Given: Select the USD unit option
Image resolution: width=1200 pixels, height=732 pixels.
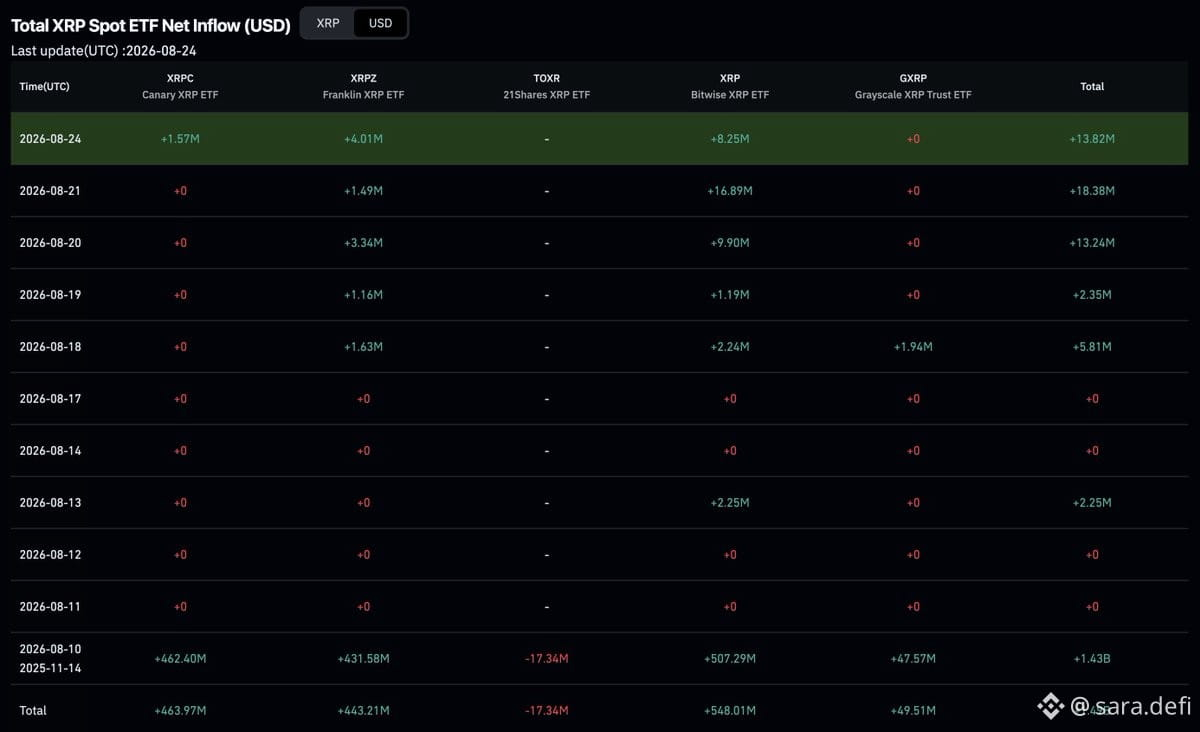Looking at the screenshot, I should 381,23.
